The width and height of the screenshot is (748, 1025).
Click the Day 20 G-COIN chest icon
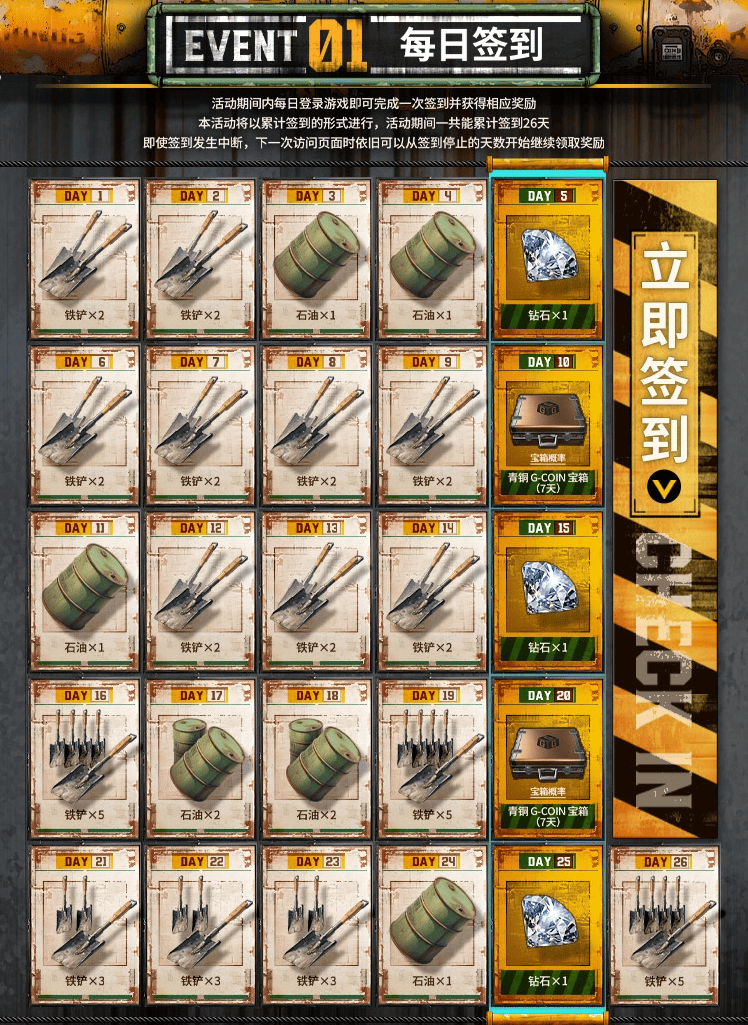click(x=547, y=754)
